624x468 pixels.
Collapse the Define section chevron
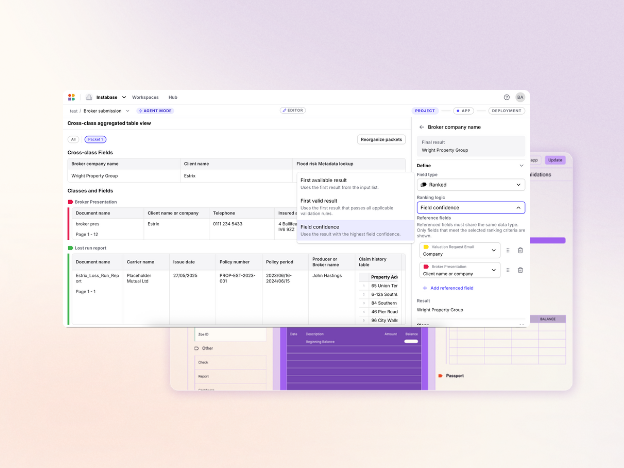coord(521,166)
